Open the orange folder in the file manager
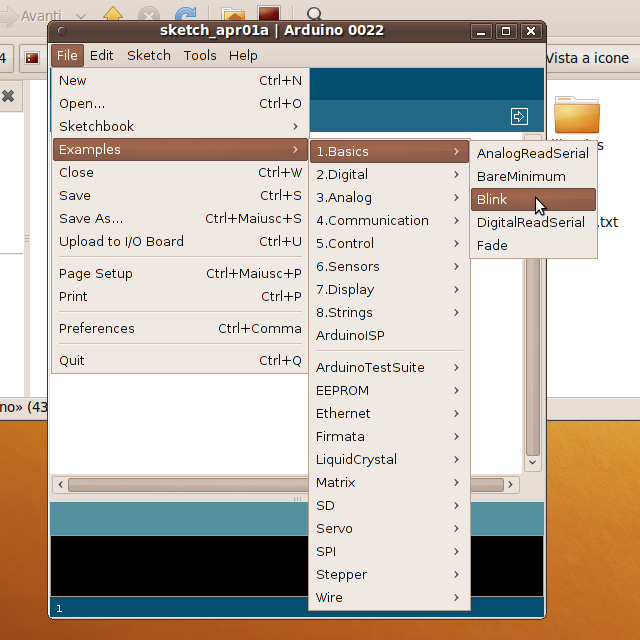The image size is (640, 640). tap(577, 115)
